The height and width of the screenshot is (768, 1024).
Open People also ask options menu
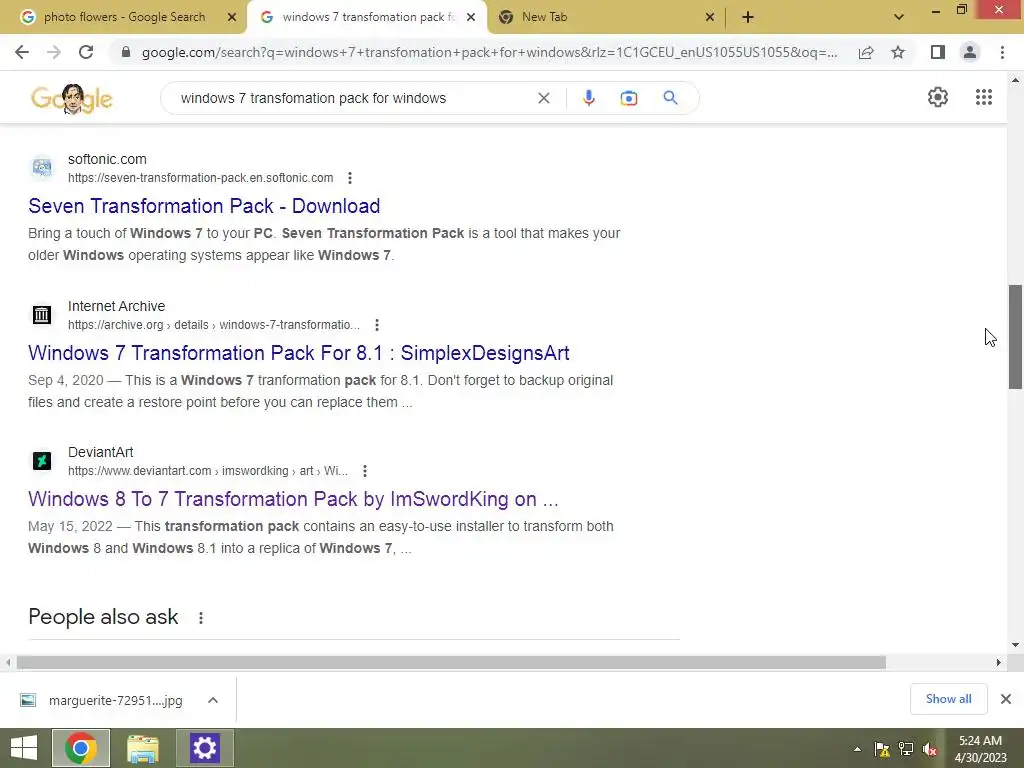pyautogui.click(x=201, y=618)
